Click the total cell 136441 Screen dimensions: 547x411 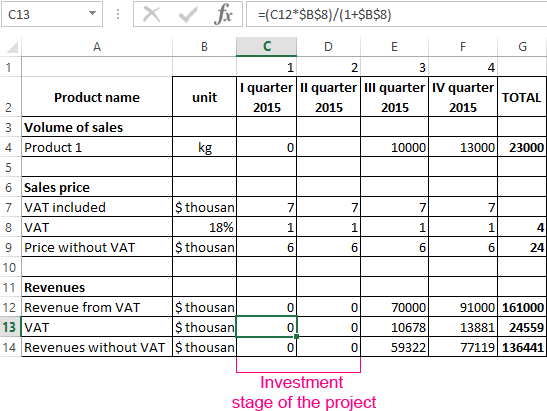[522, 347]
